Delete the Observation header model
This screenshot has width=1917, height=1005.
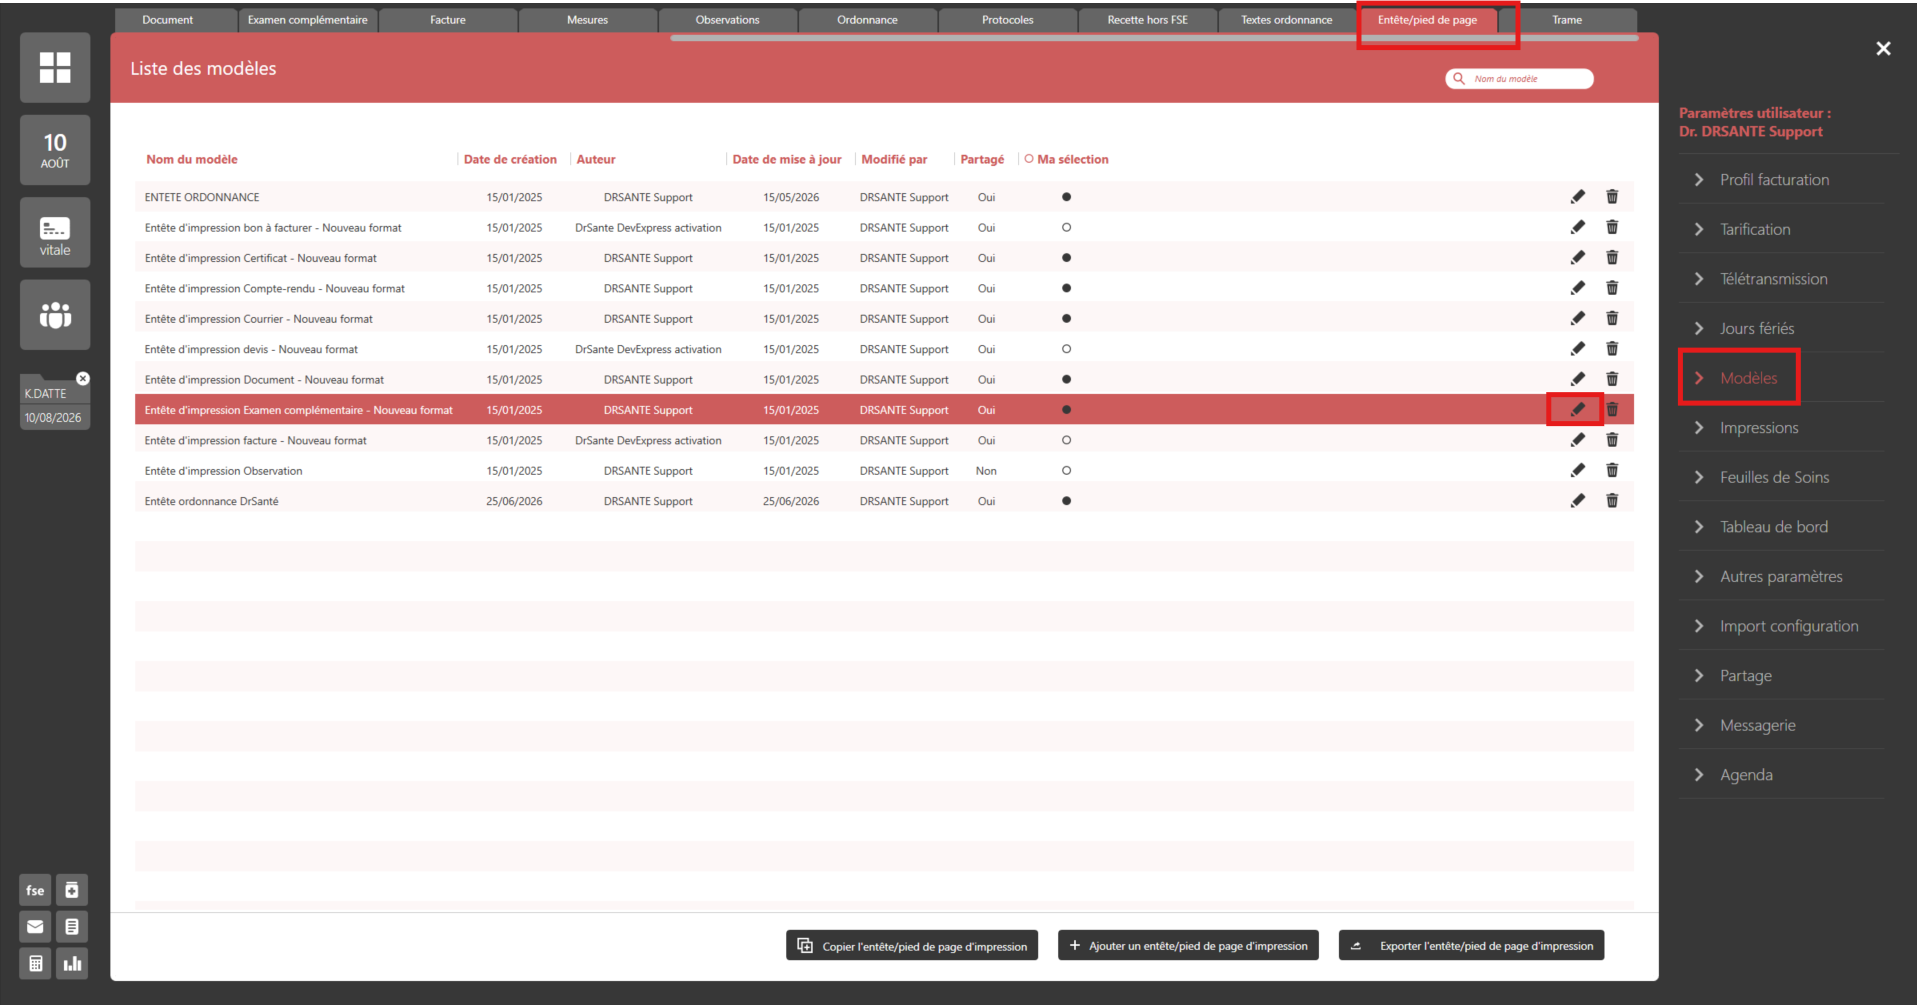click(1612, 470)
